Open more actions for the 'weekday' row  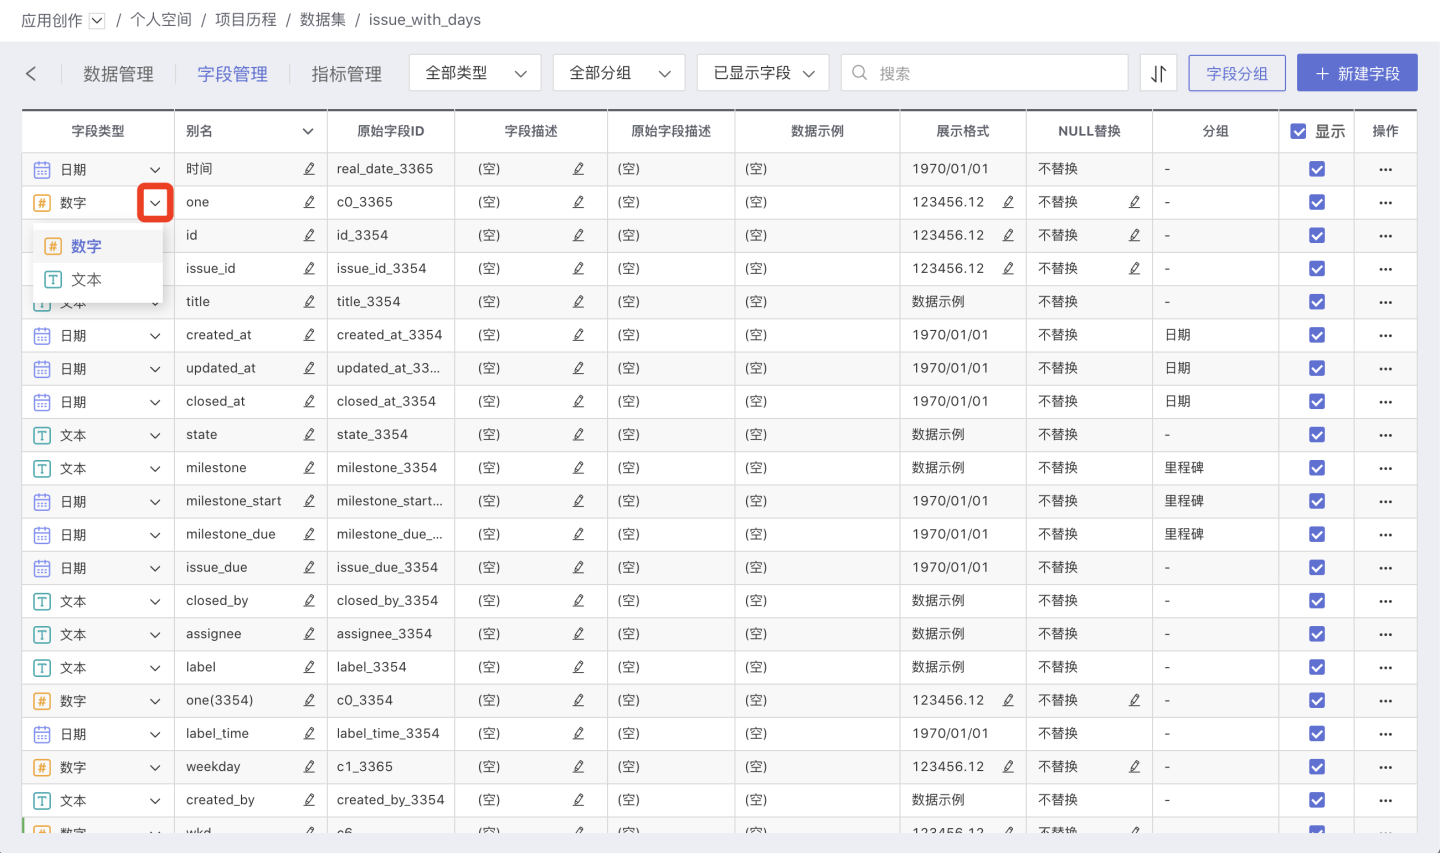1385,767
